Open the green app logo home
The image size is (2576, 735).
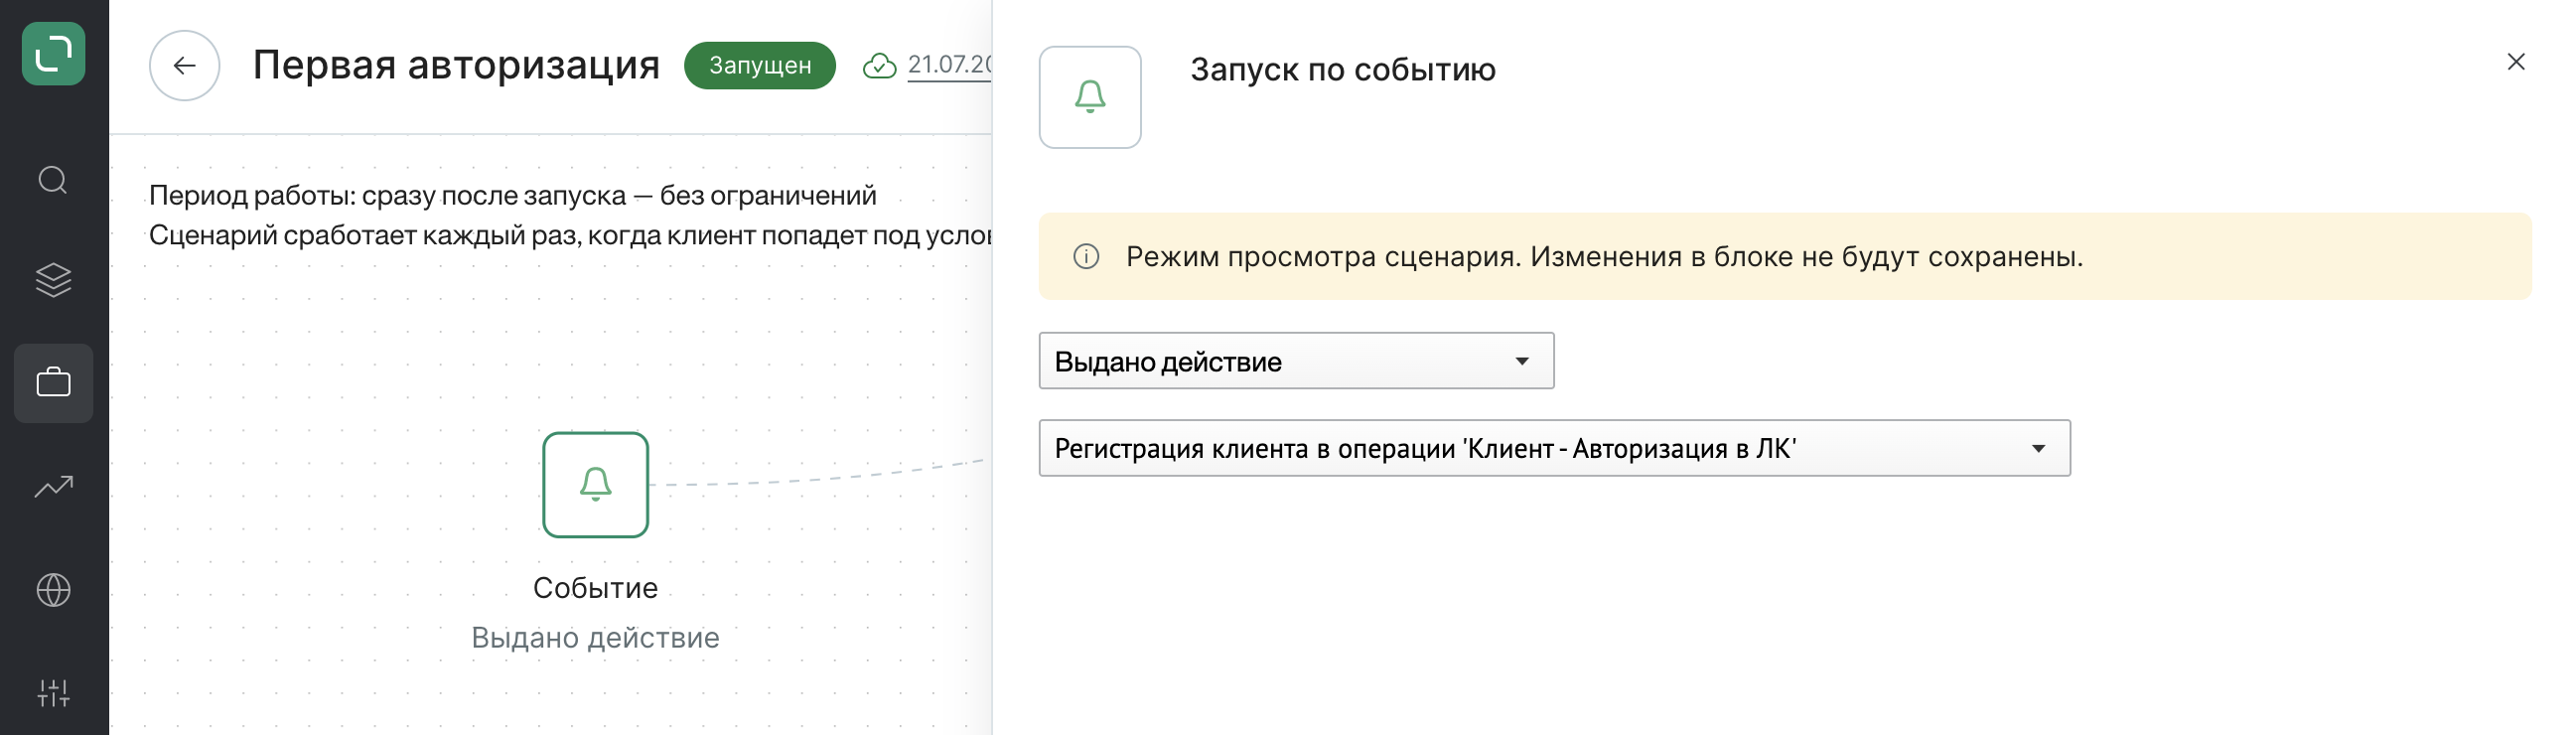[x=53, y=54]
